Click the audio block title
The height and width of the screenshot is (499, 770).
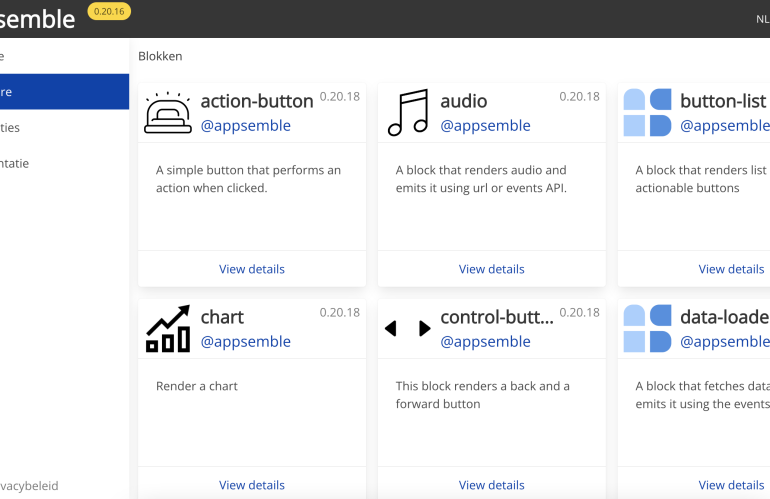tap(464, 101)
